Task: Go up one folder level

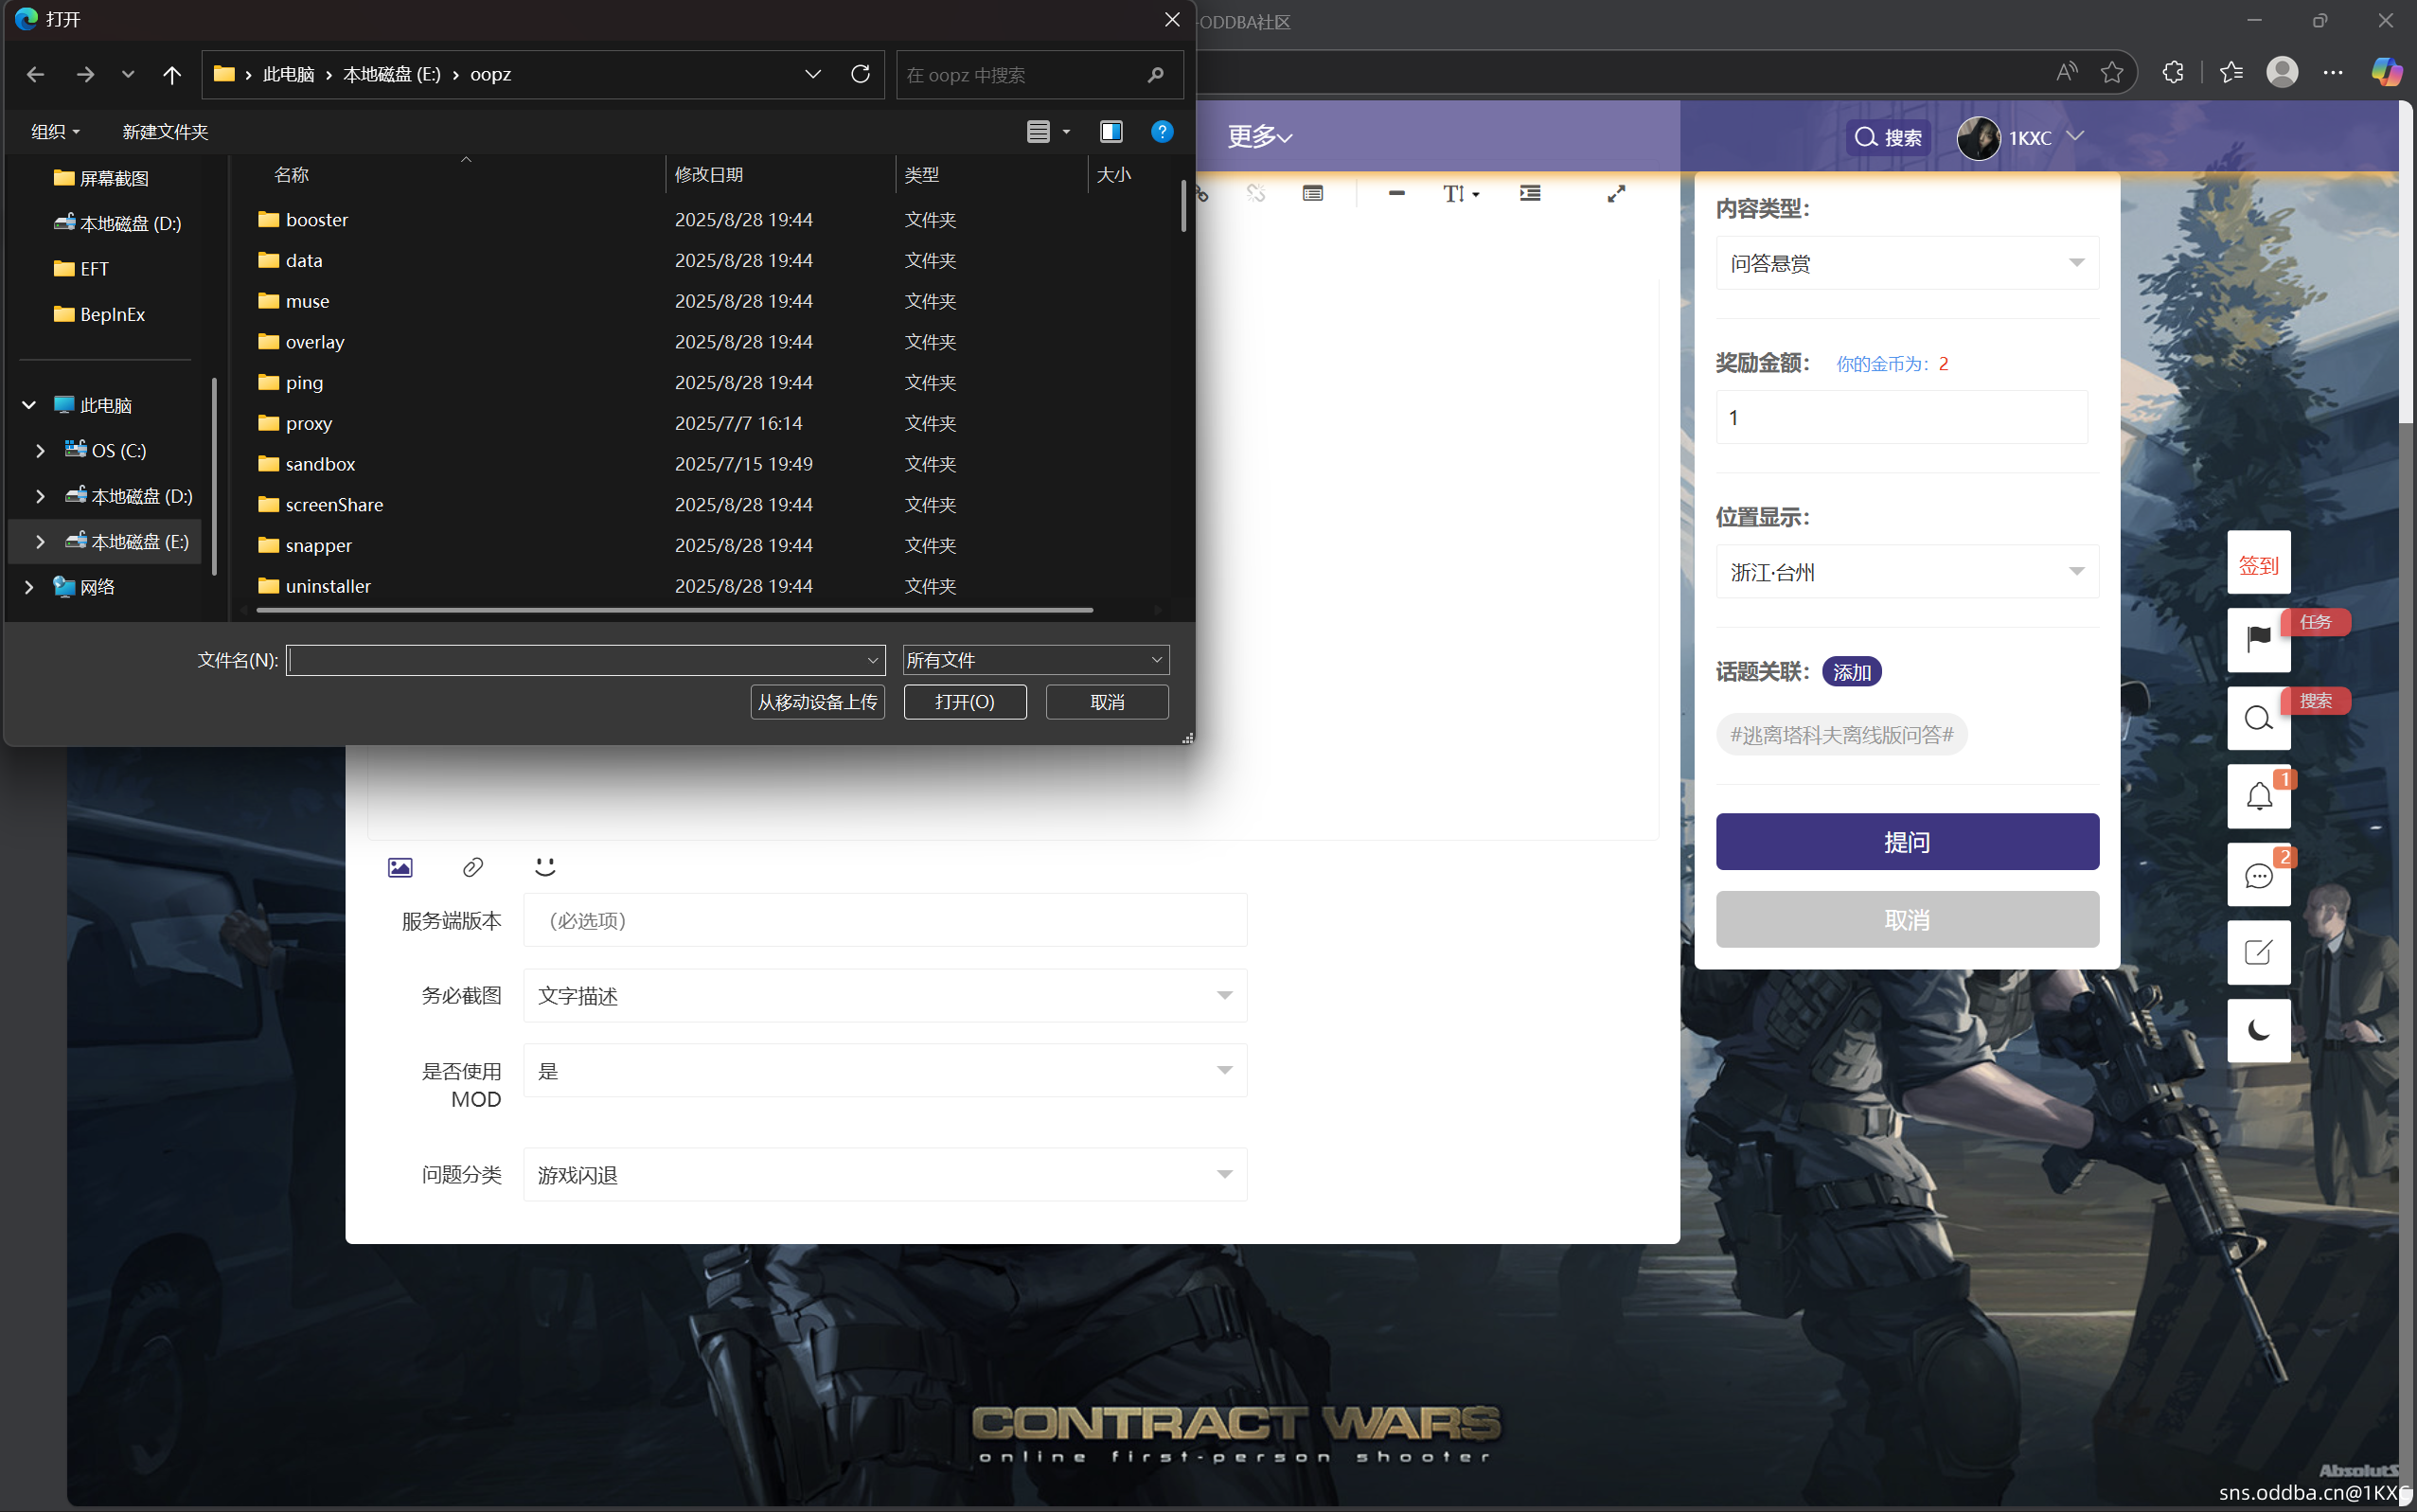Action: point(172,75)
